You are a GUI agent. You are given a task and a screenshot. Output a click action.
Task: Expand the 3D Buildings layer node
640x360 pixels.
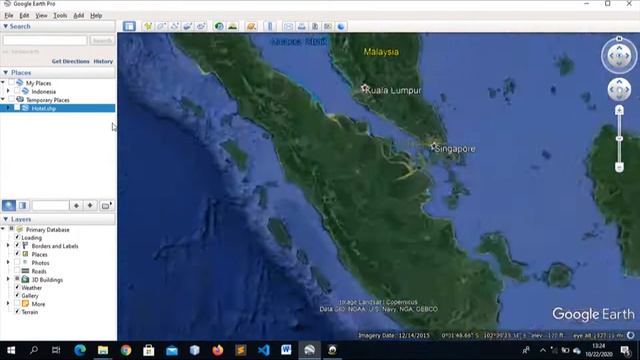(x=8, y=279)
